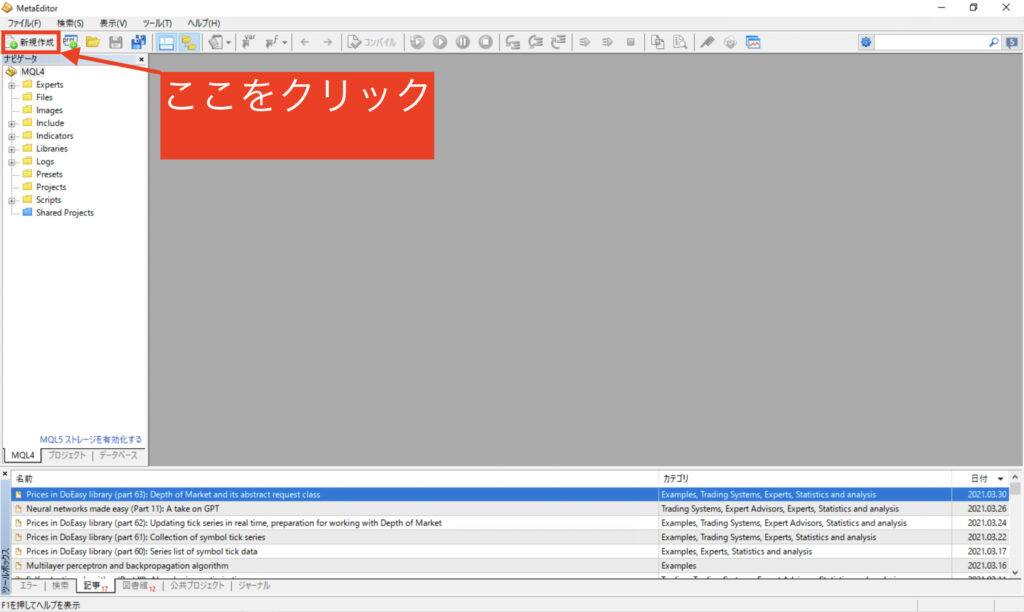Click the blue gear icon beside search box

[x=866, y=42]
